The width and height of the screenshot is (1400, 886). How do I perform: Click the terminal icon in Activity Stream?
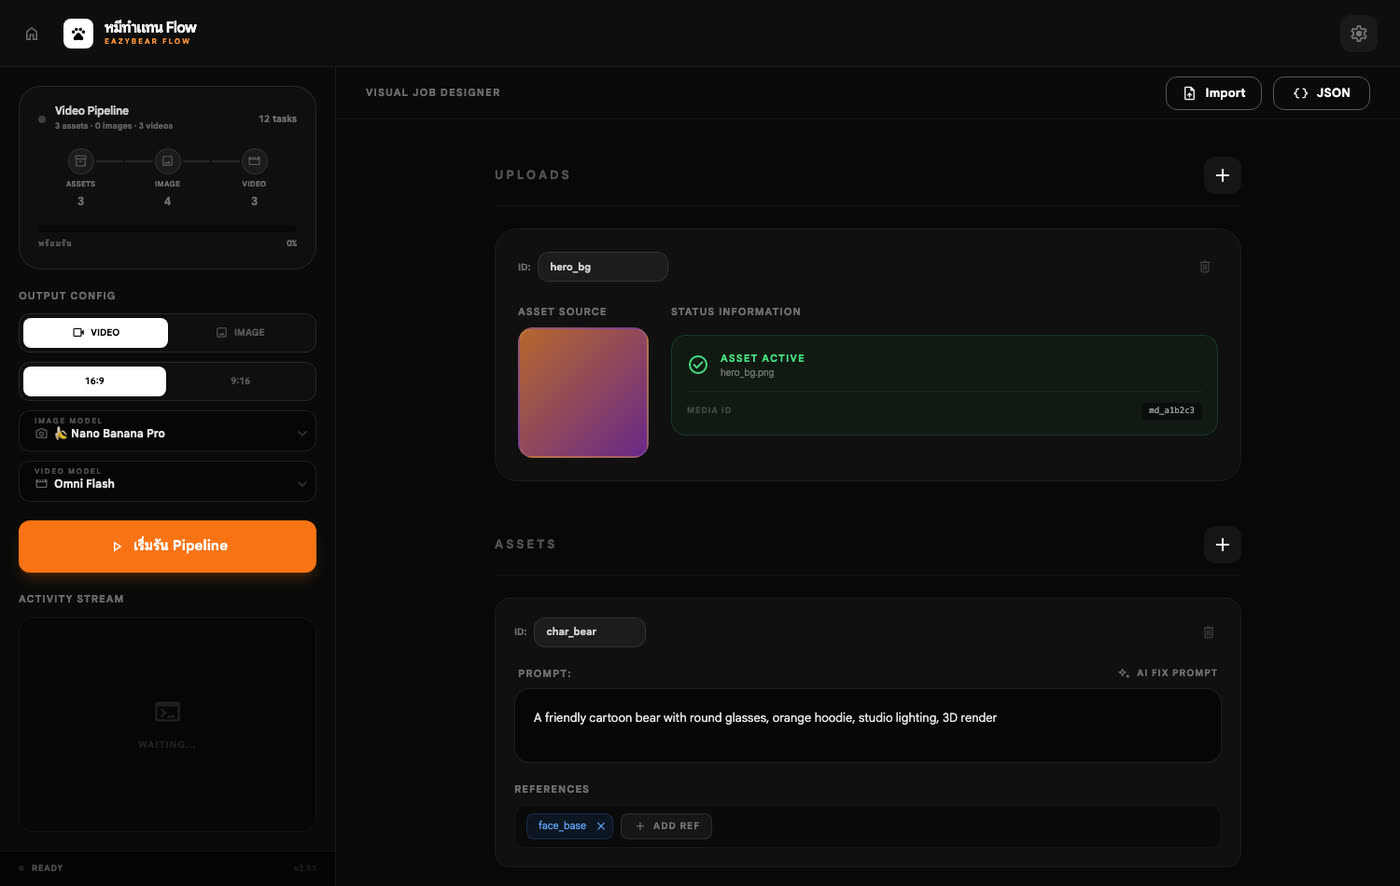(167, 712)
